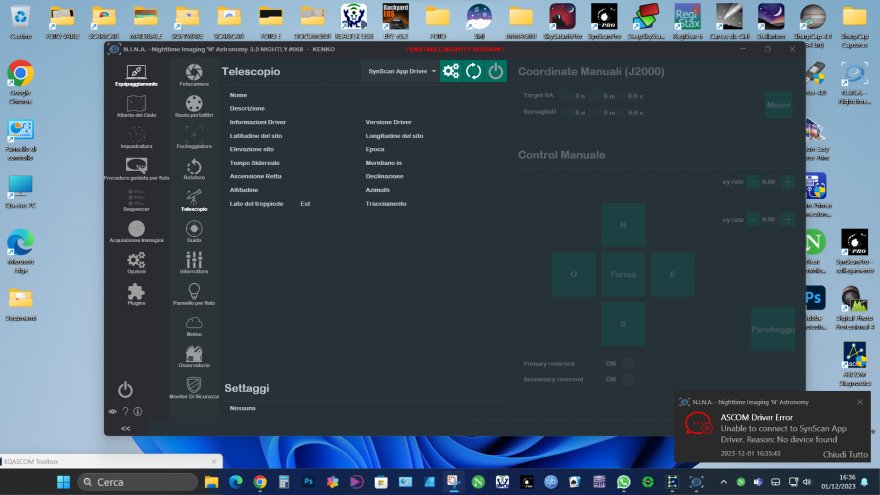This screenshot has height=495, width=880.
Task: Decrease second slew rate with minus
Action: coord(753,220)
